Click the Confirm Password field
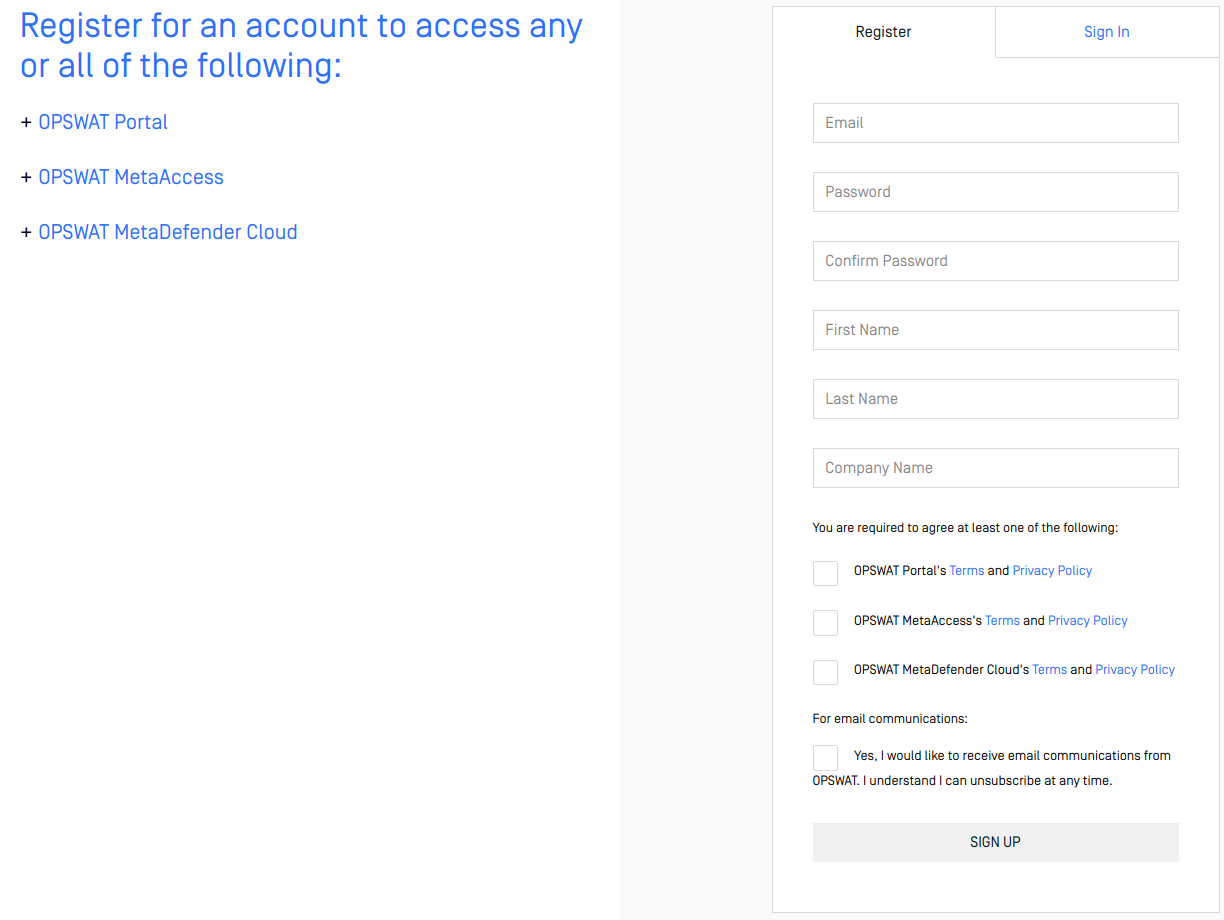 tap(996, 261)
